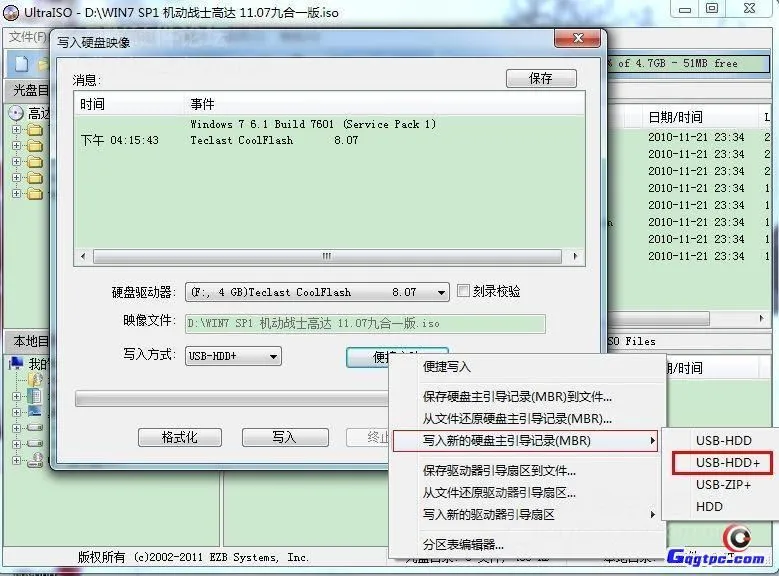Image resolution: width=779 pixels, height=576 pixels.
Task: Click file list horizontal scroll right arrow
Action: [761, 318]
